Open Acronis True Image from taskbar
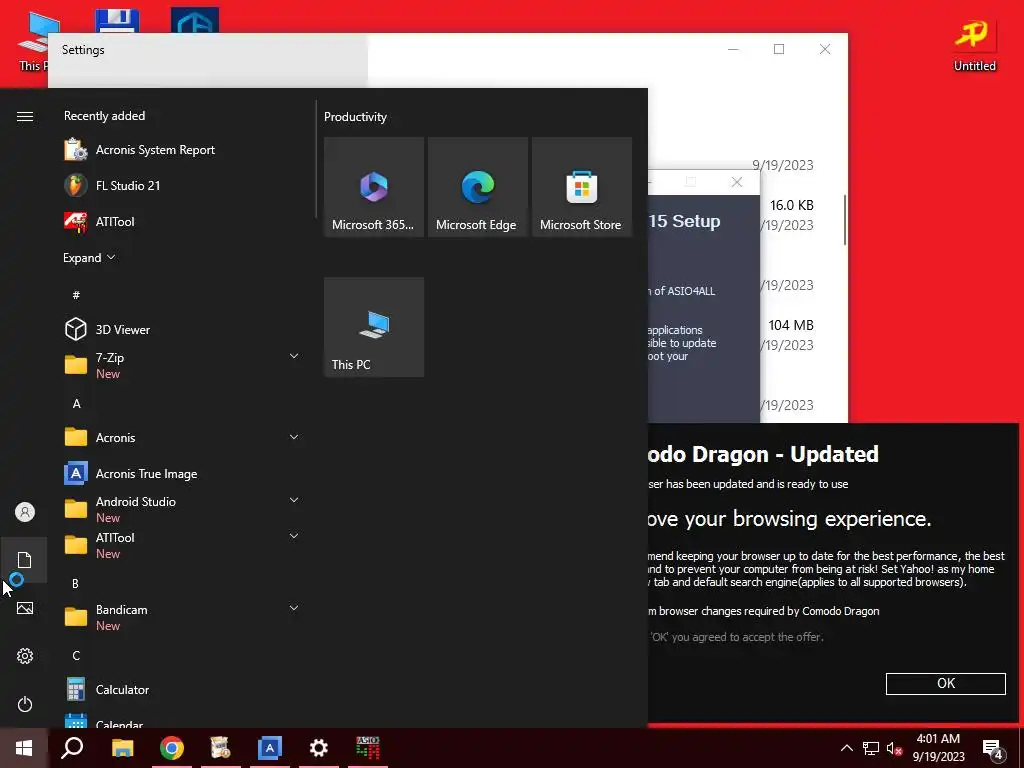This screenshot has width=1024, height=768. point(270,748)
